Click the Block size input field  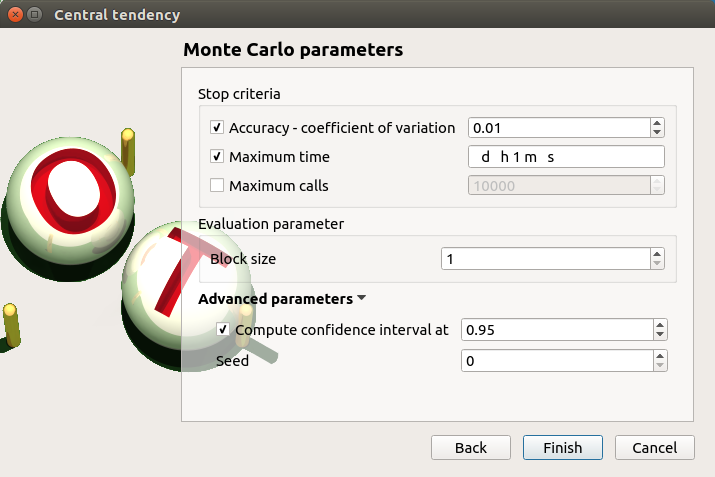click(x=545, y=259)
